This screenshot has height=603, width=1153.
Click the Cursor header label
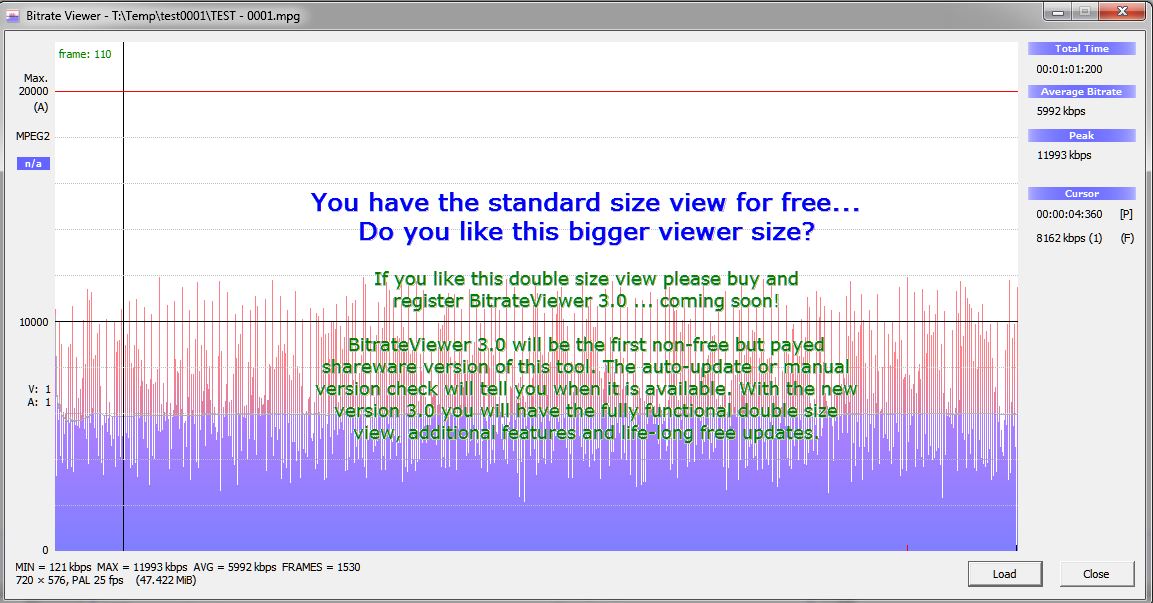click(1082, 193)
